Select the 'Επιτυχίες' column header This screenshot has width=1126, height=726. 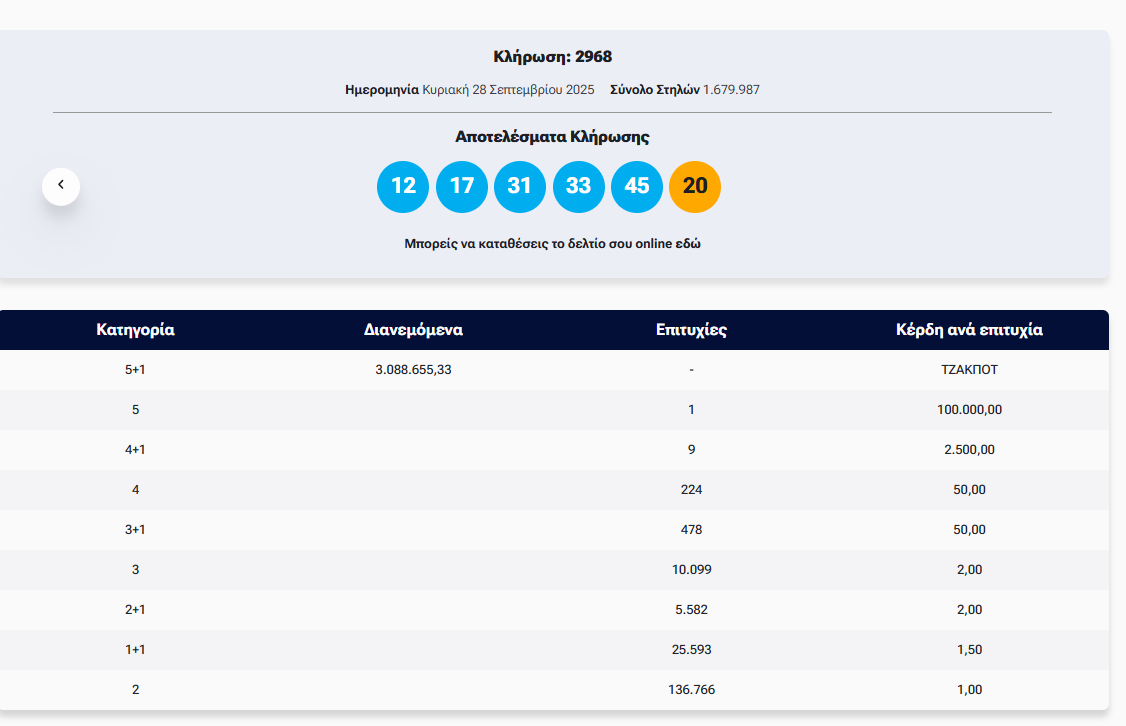691,330
